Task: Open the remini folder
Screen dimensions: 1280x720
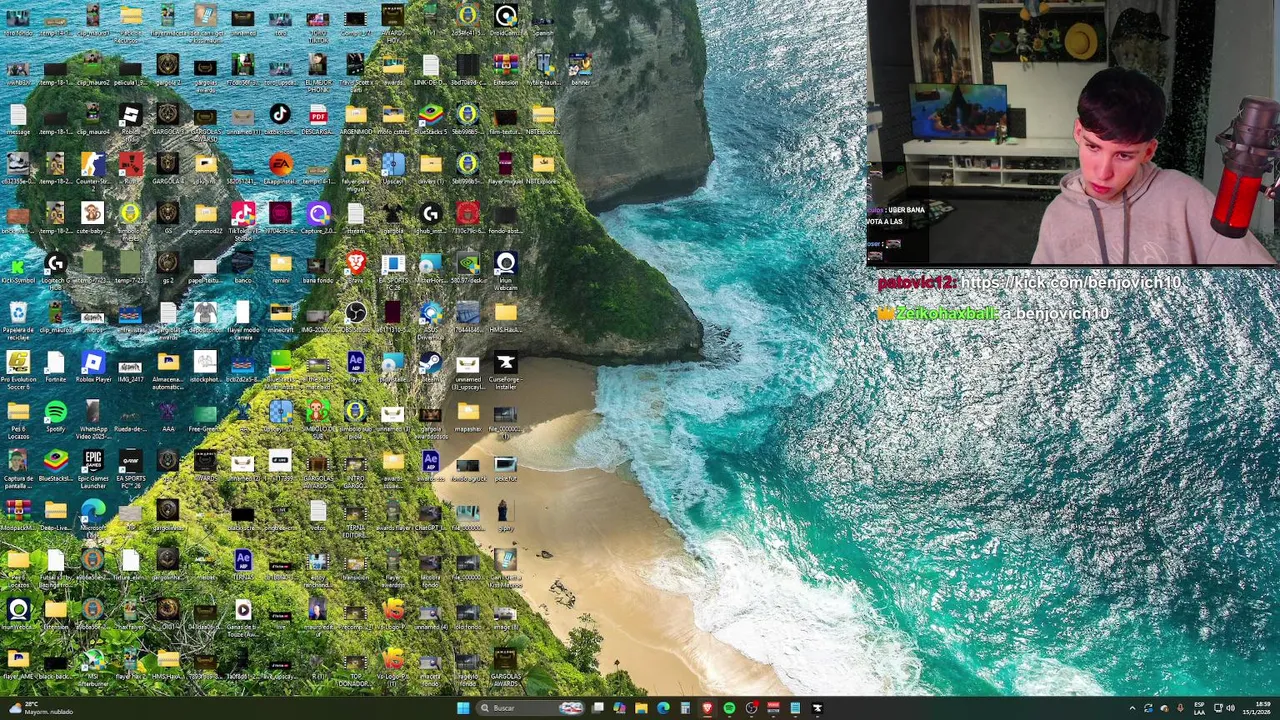Action: [280, 268]
